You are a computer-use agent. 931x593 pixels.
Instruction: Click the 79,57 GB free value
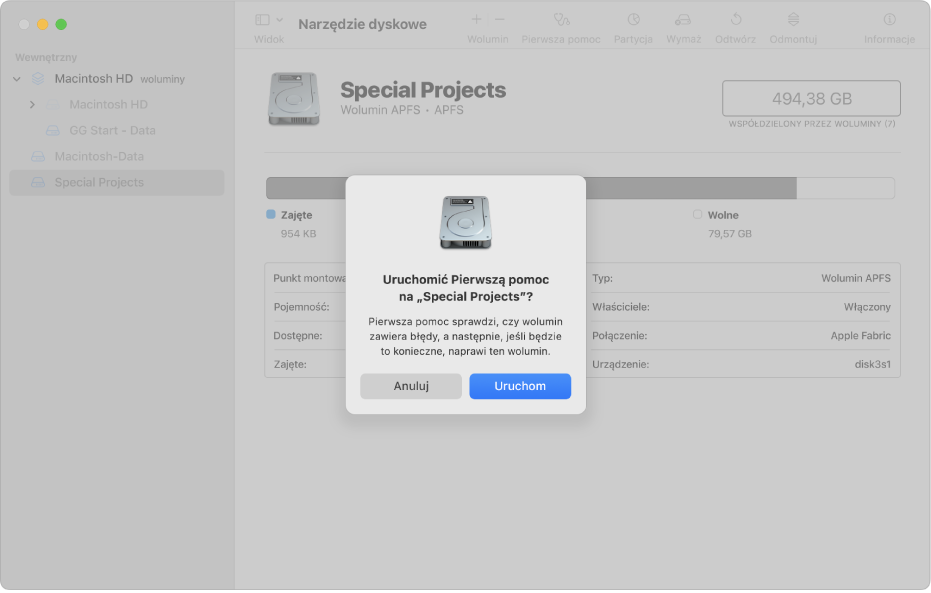pos(730,234)
